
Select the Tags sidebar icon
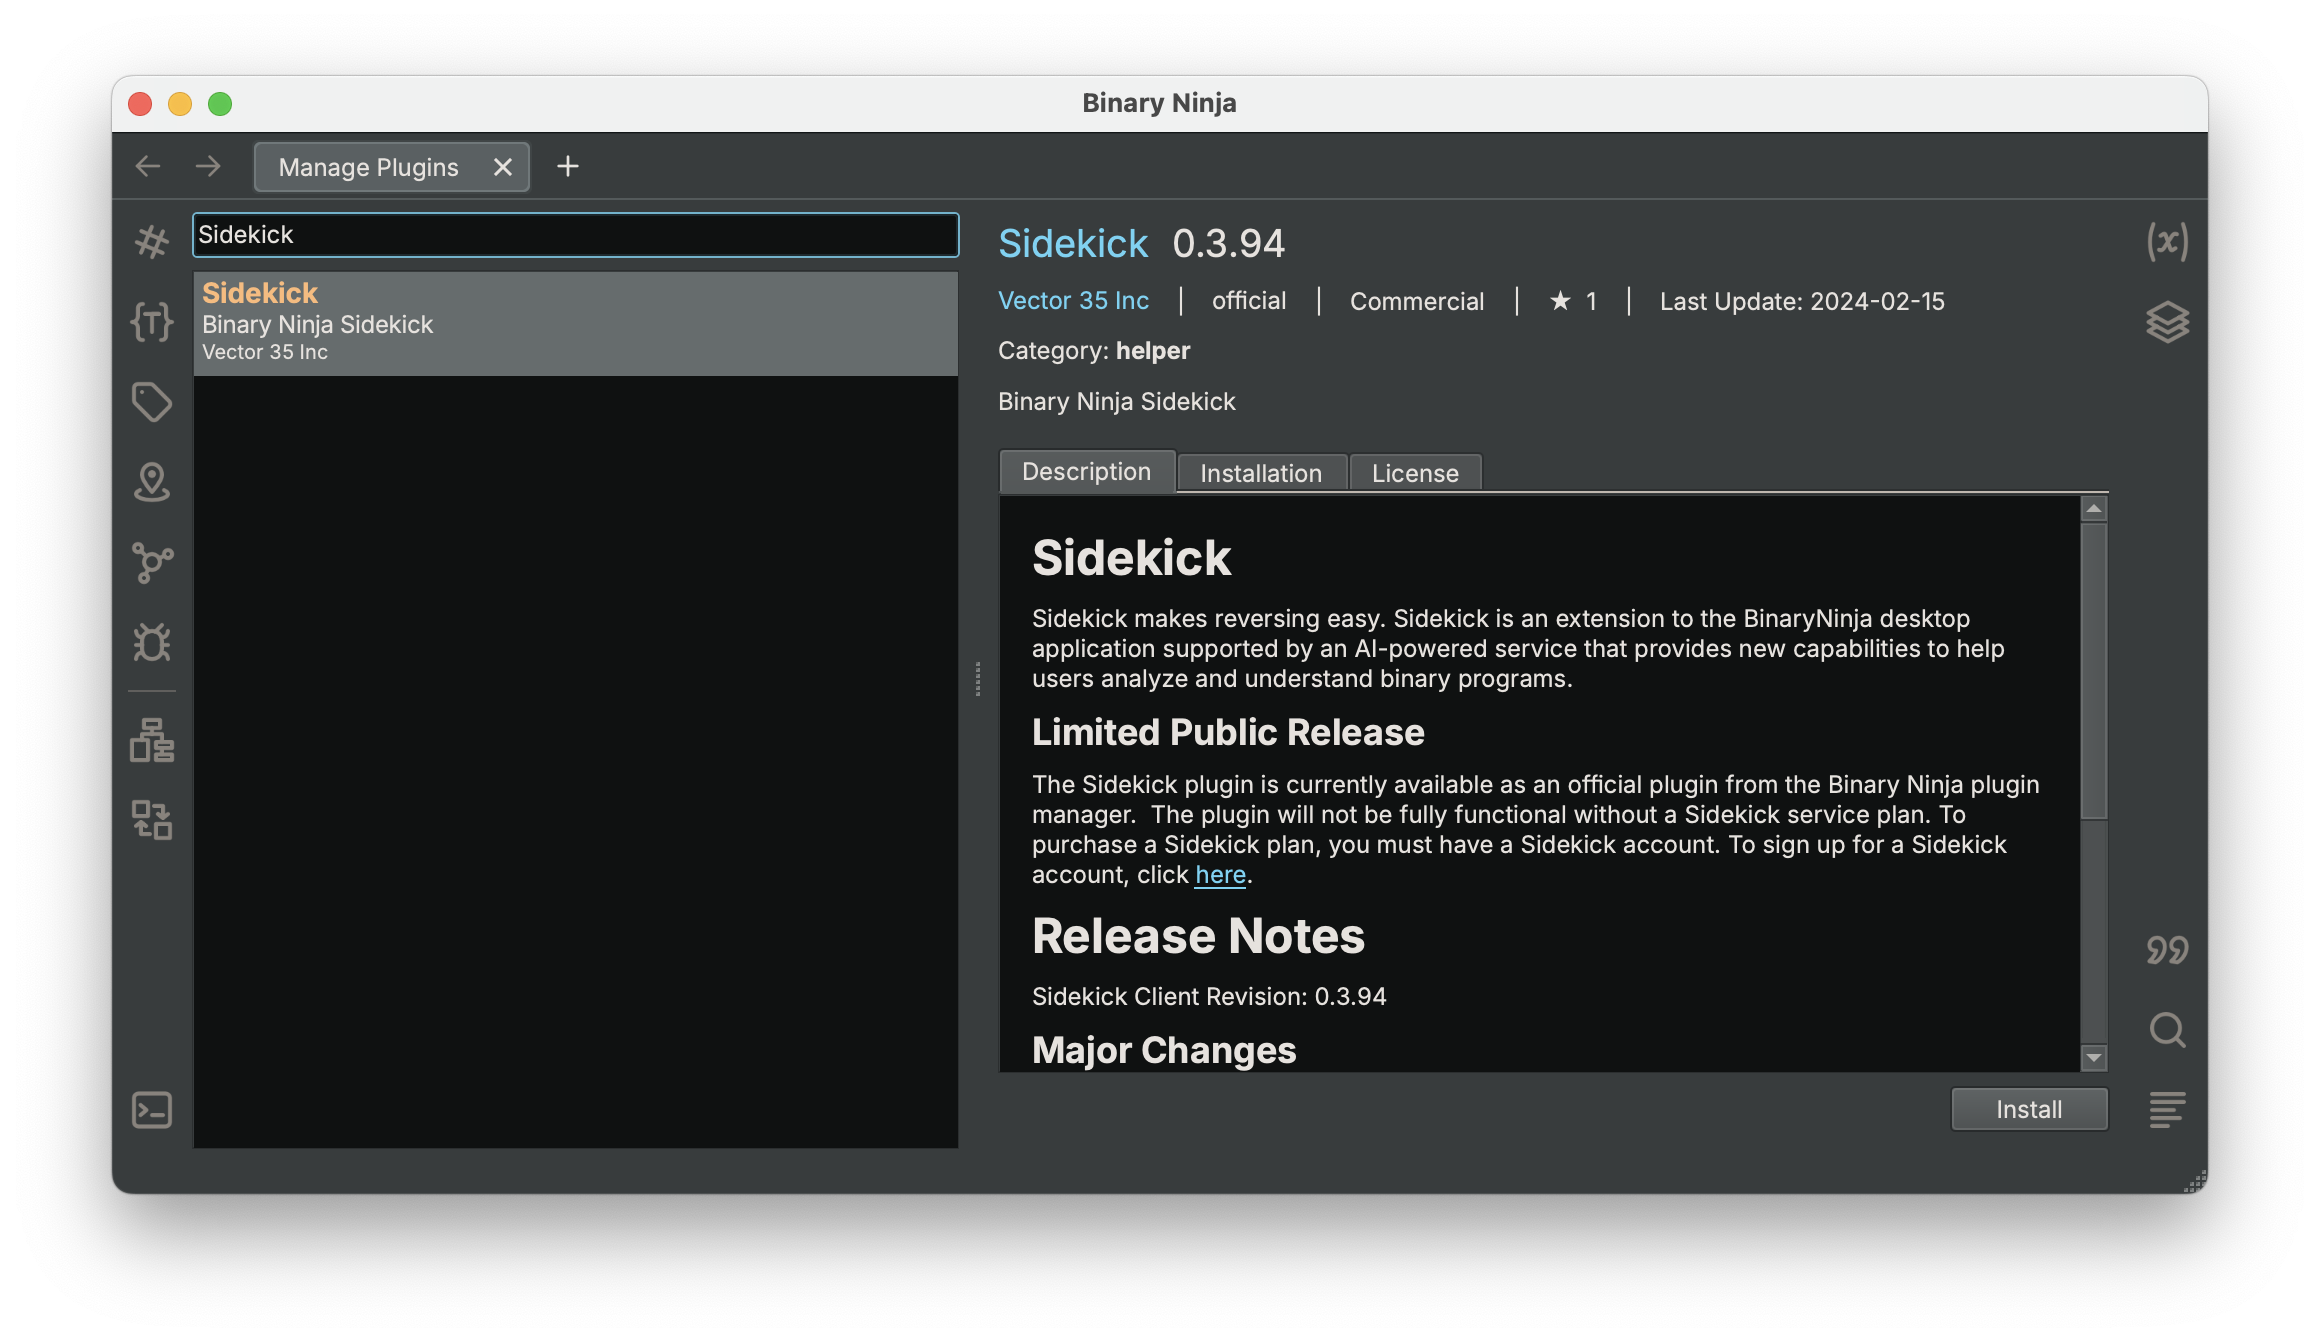click(152, 402)
